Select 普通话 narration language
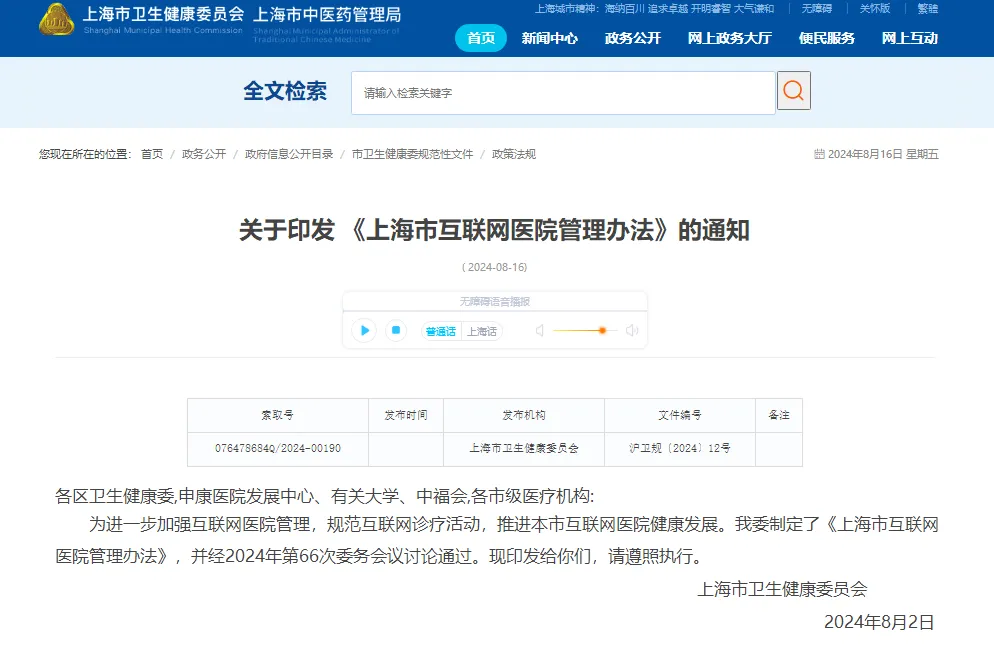 440,331
